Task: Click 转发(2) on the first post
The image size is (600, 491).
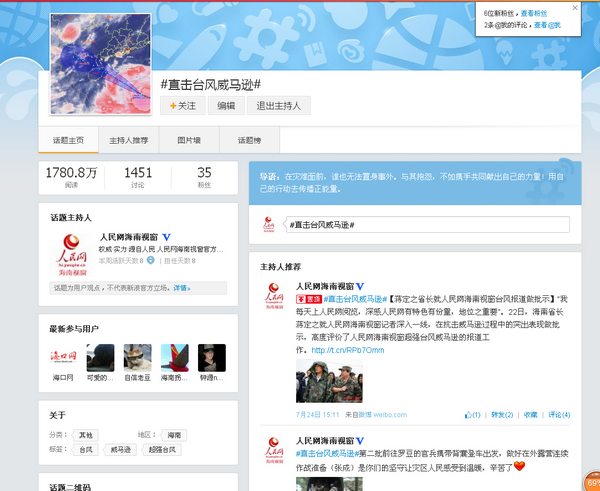Action: (502, 414)
